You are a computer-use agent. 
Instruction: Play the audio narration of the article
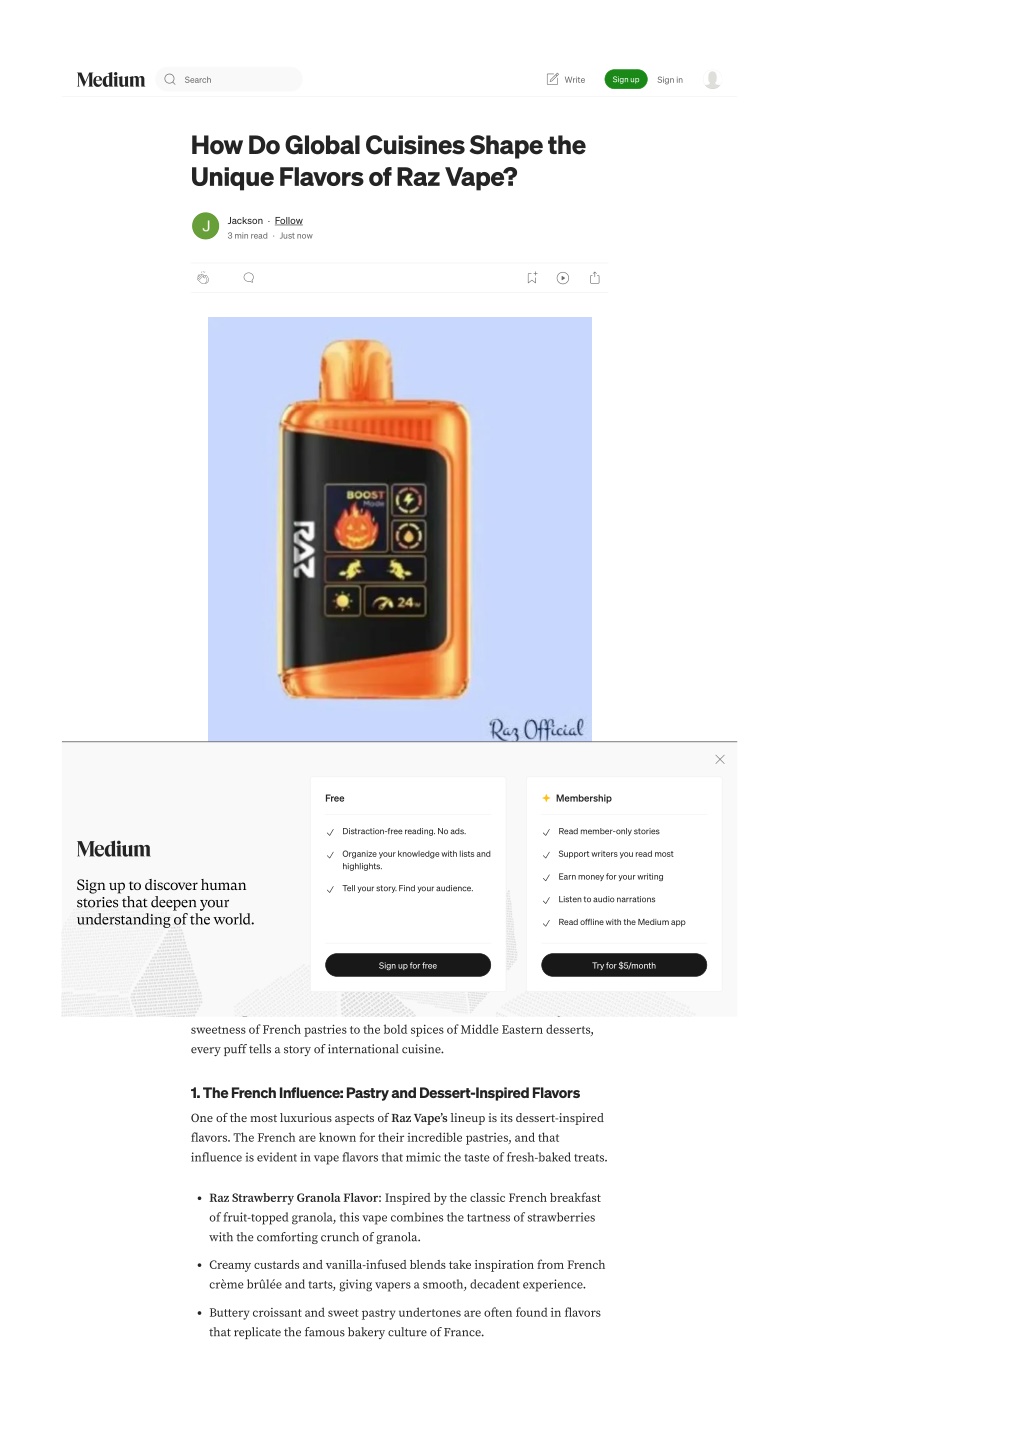[x=563, y=278]
